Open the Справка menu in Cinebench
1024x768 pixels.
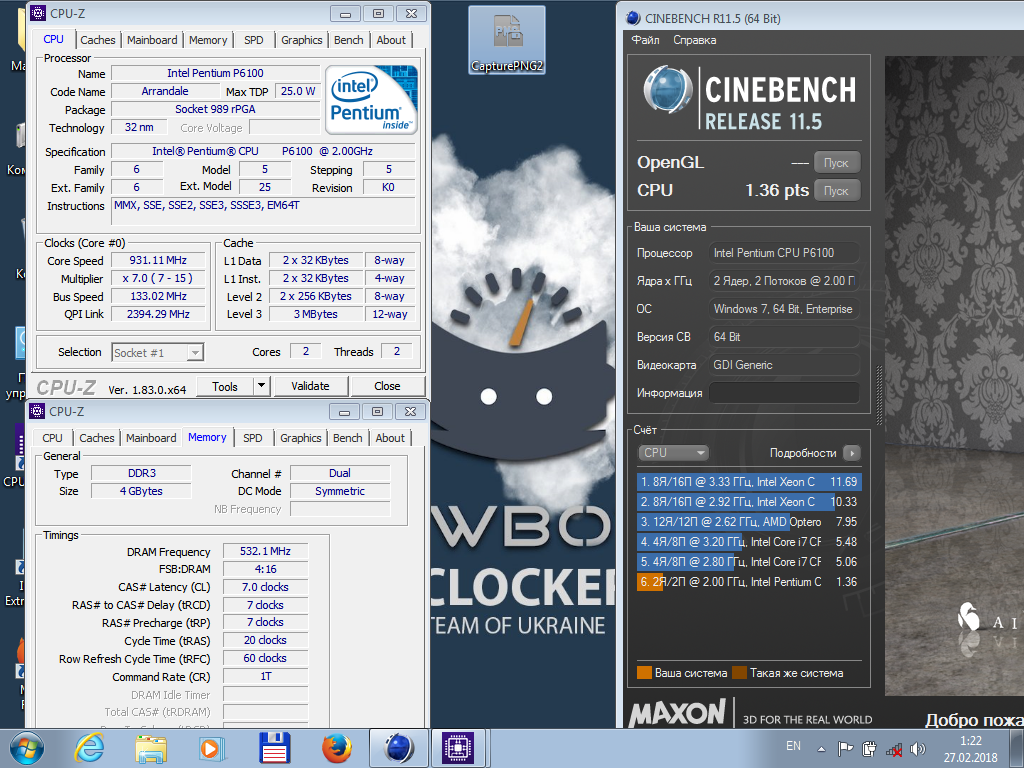pyautogui.click(x=695, y=40)
